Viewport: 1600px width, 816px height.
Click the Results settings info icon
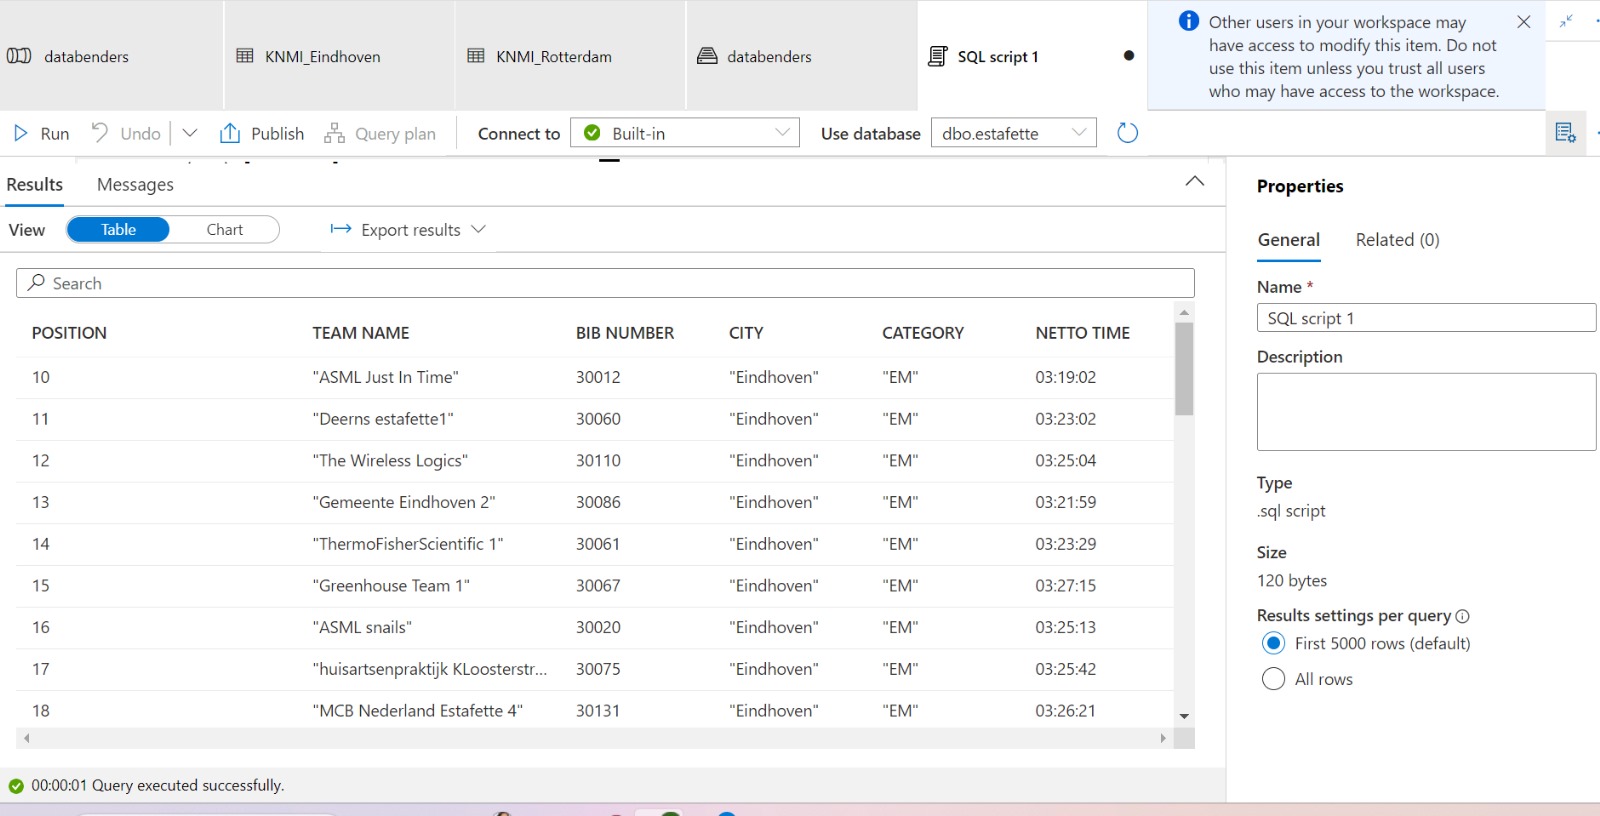click(x=1462, y=616)
